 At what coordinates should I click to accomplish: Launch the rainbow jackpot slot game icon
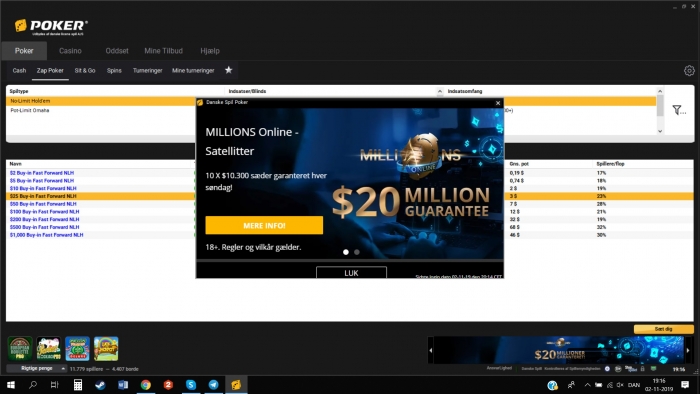(106, 348)
